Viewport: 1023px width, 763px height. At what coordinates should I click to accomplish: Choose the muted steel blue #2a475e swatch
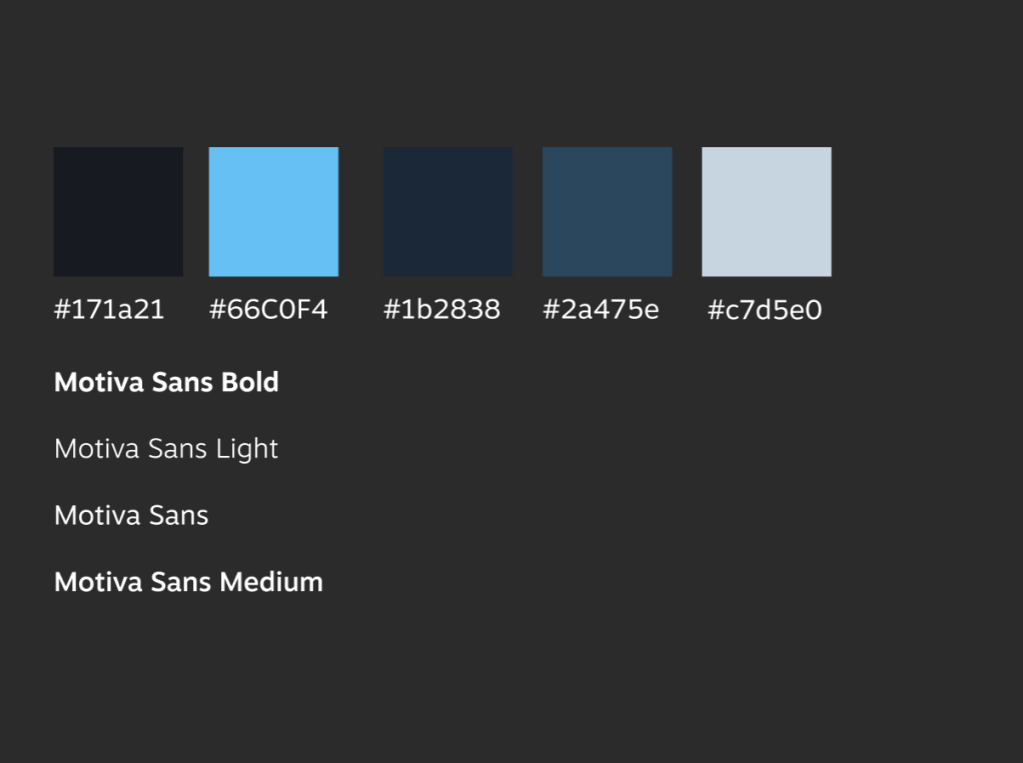click(607, 211)
